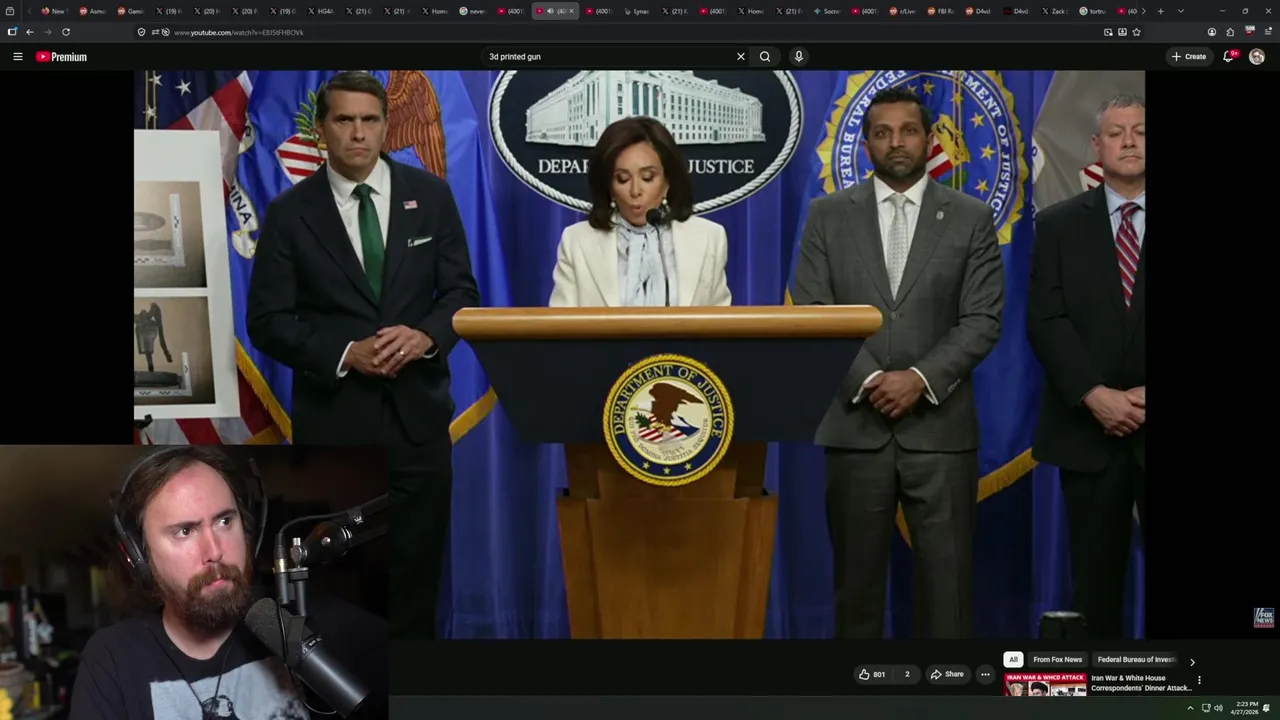Select the 'All' filter chip
Image resolution: width=1280 pixels, height=720 pixels.
tap(1013, 660)
